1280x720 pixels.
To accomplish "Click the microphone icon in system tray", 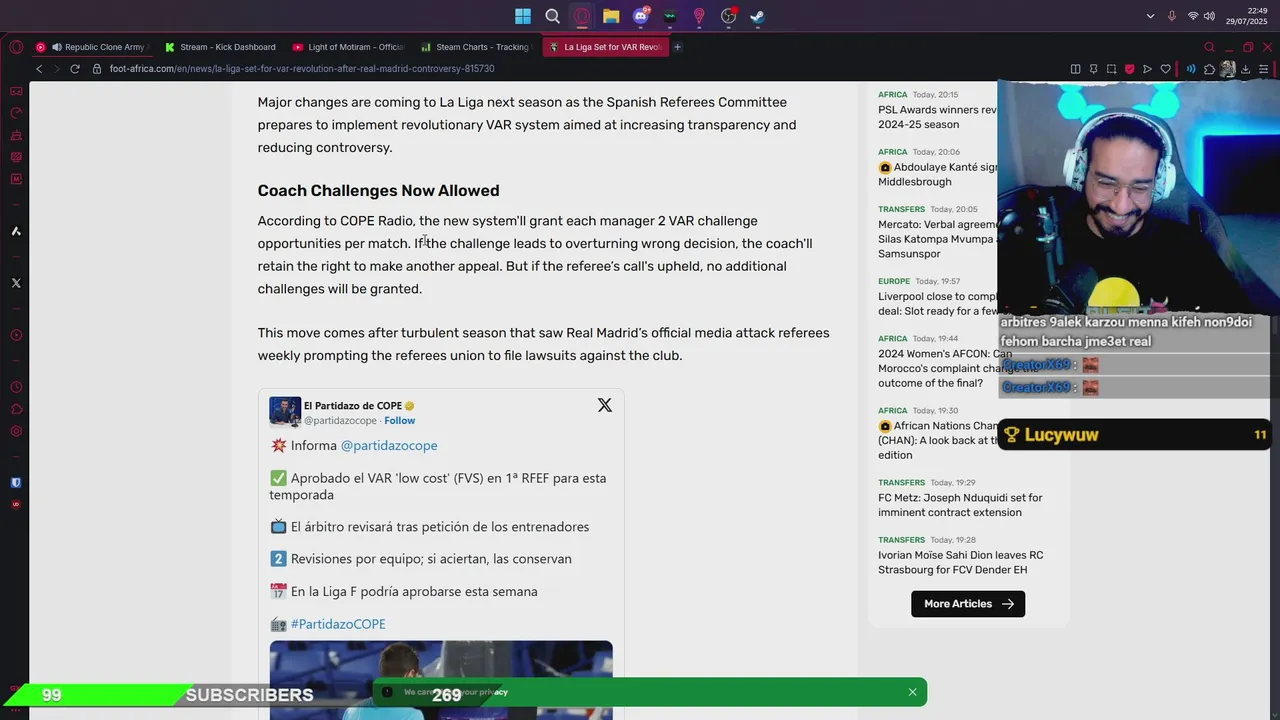I will pos(1172,16).
